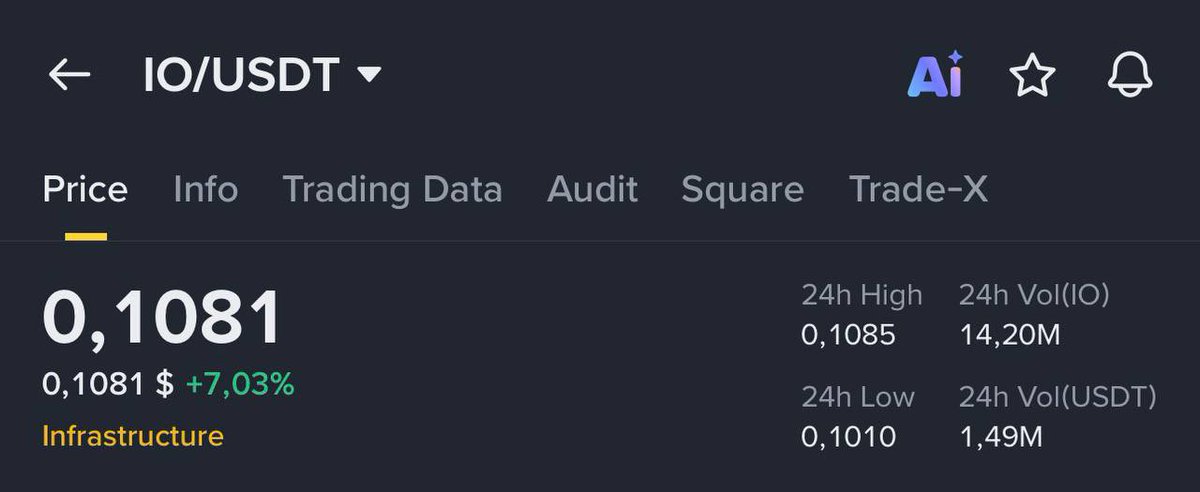Go to the Square tab
The height and width of the screenshot is (492, 1200).
(x=742, y=189)
